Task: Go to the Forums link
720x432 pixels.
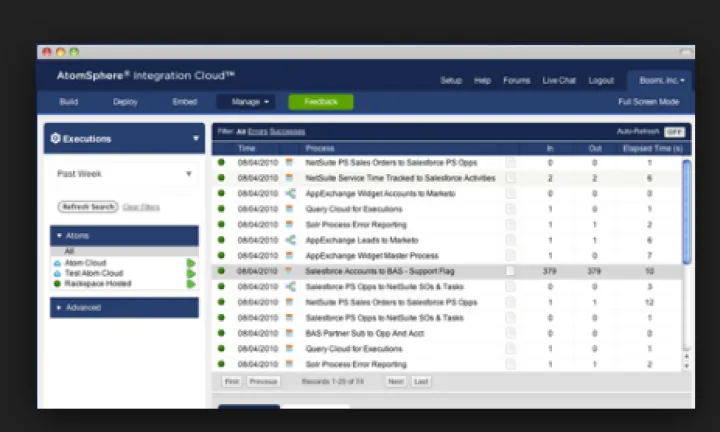Action: (517, 80)
